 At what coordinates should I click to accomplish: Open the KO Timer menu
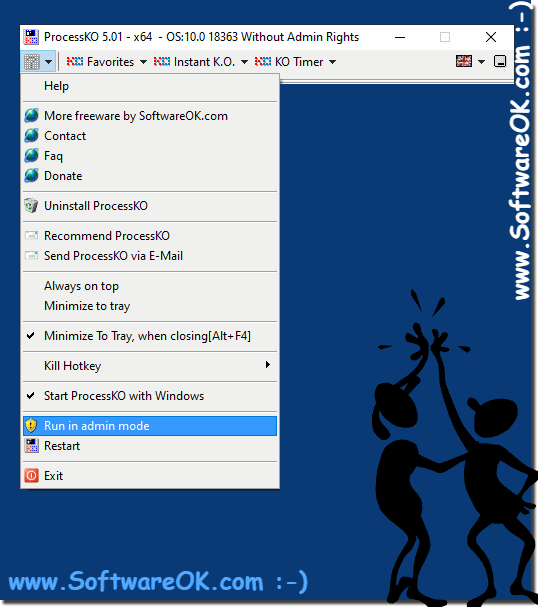[x=289, y=62]
